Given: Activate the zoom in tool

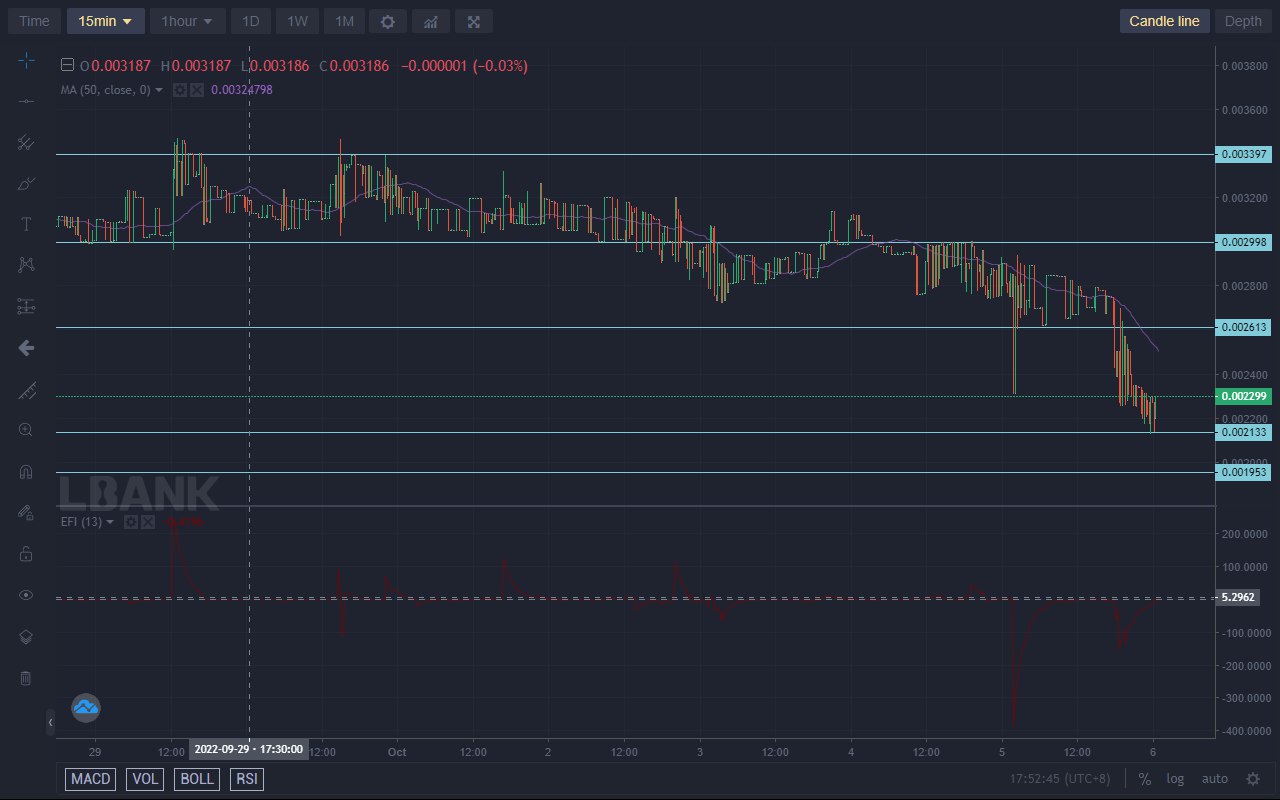Looking at the screenshot, I should point(26,430).
